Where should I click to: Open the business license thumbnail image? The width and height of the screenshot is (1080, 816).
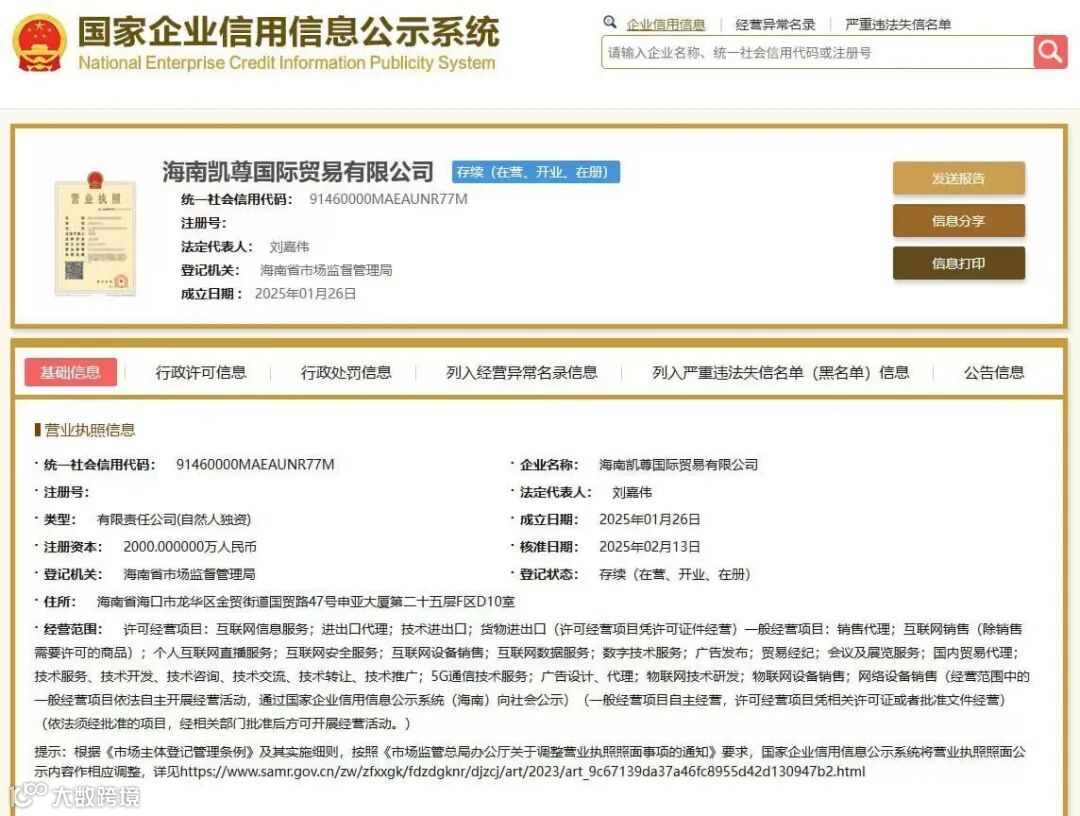(x=95, y=234)
